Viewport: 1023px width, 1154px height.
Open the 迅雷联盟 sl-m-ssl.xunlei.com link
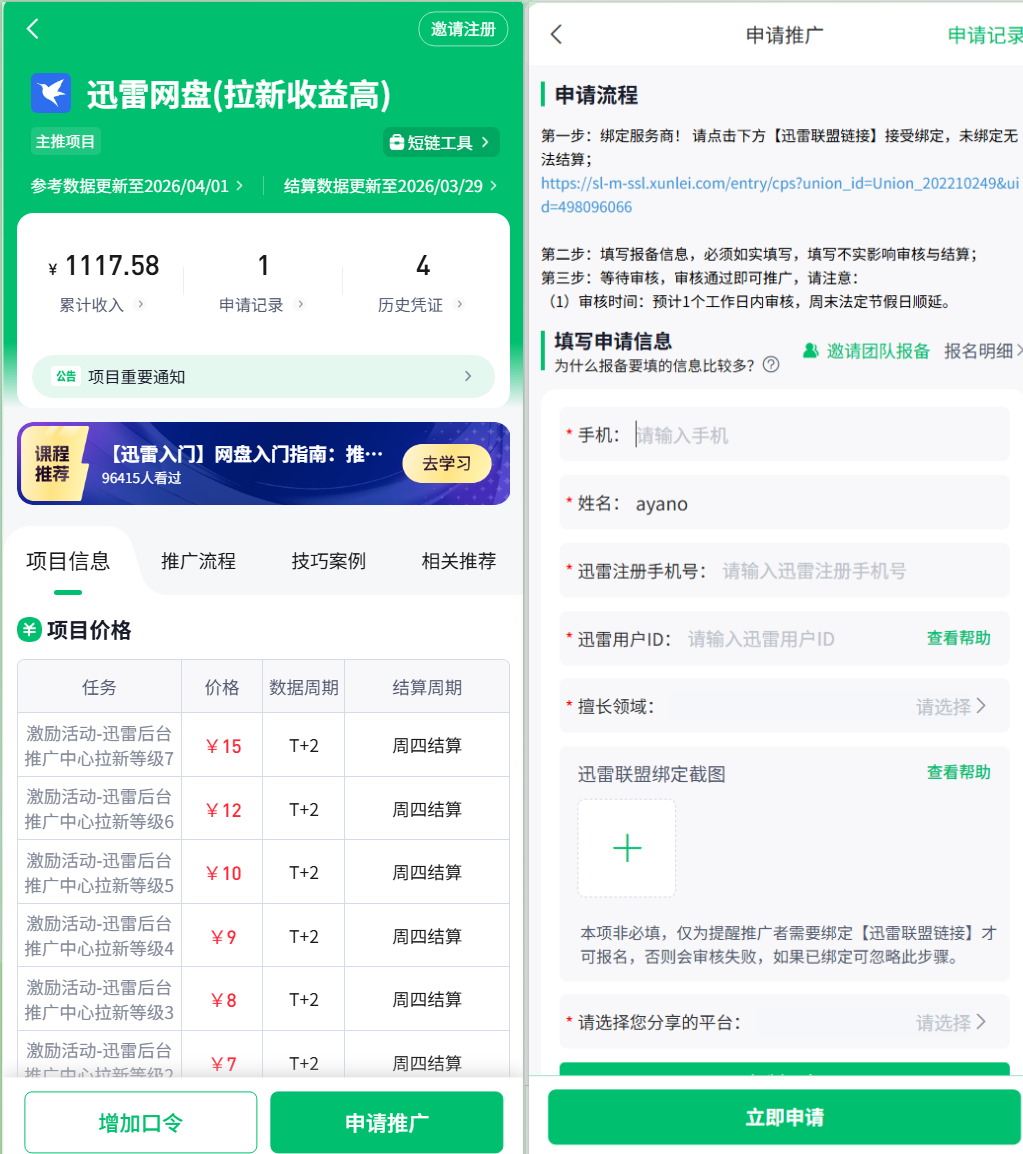(780, 195)
